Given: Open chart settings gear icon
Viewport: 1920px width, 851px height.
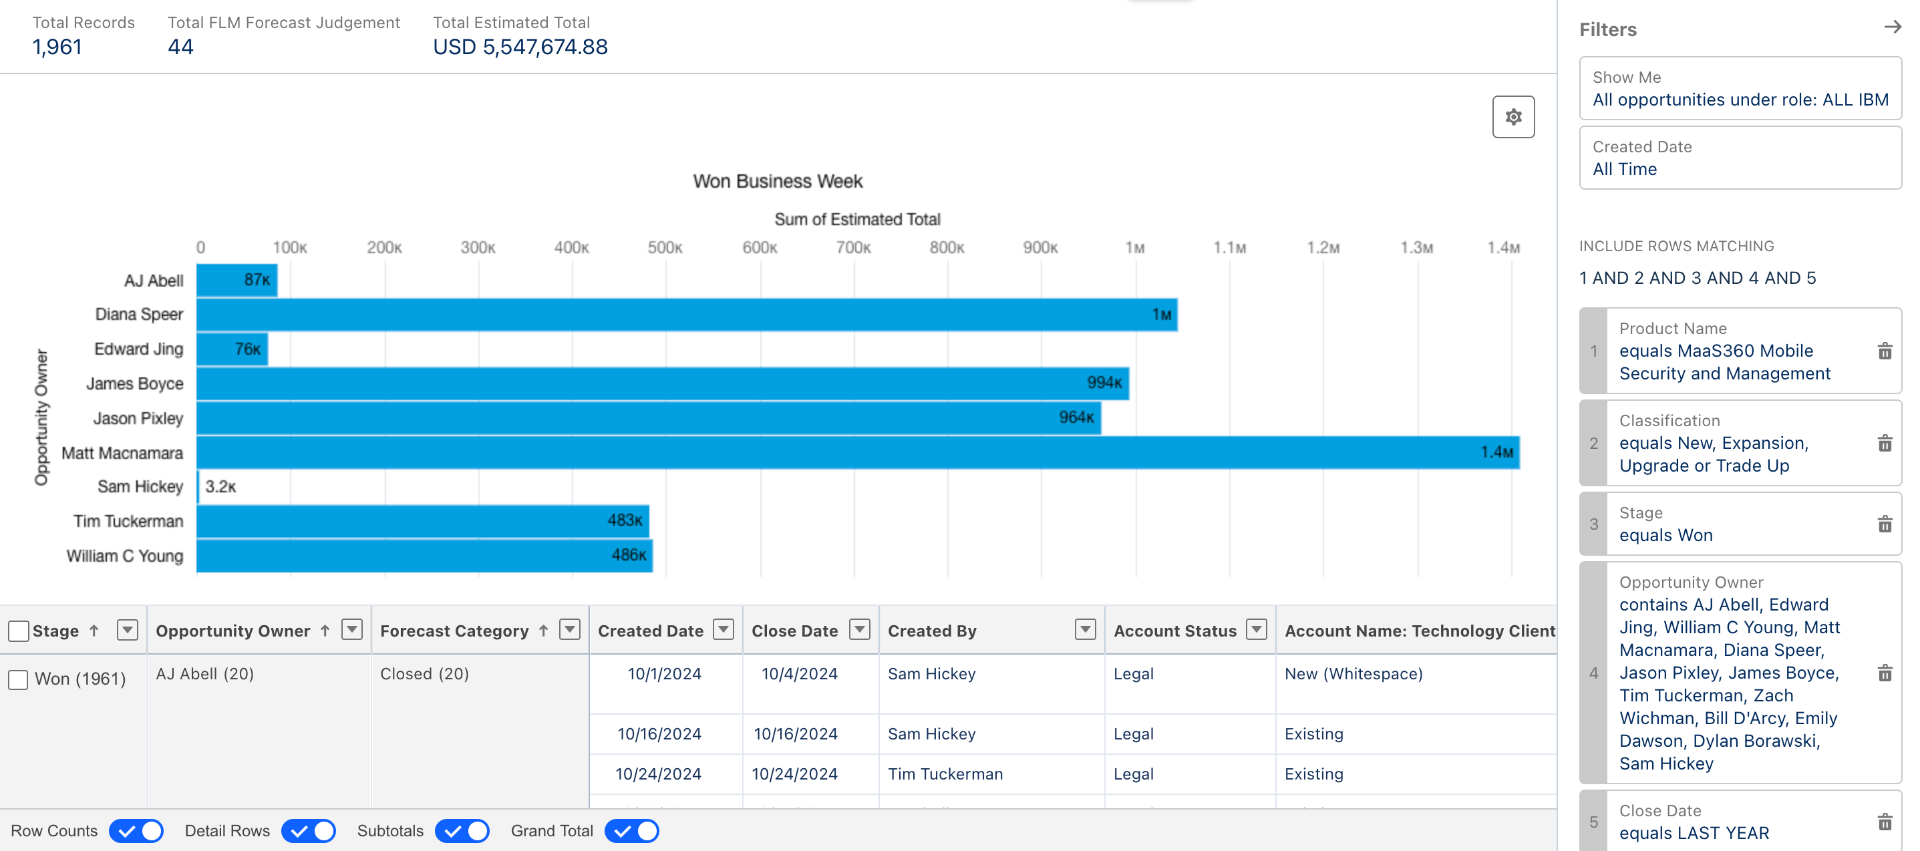Looking at the screenshot, I should pos(1513,117).
